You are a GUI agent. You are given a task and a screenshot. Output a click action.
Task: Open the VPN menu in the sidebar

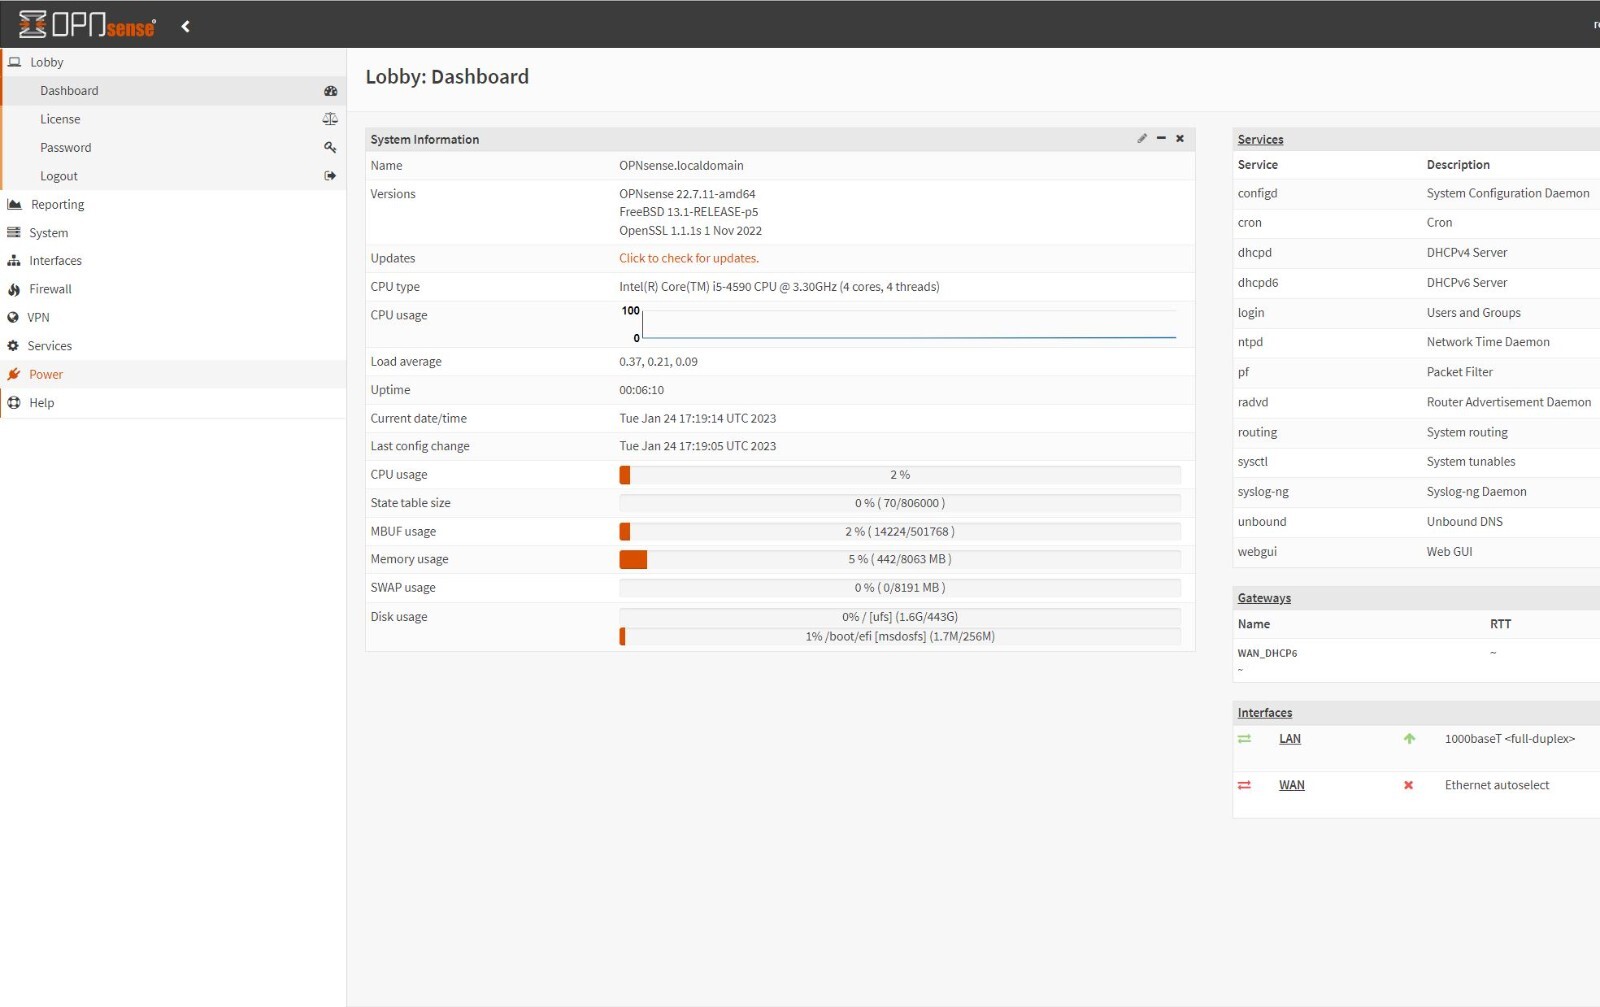click(38, 317)
